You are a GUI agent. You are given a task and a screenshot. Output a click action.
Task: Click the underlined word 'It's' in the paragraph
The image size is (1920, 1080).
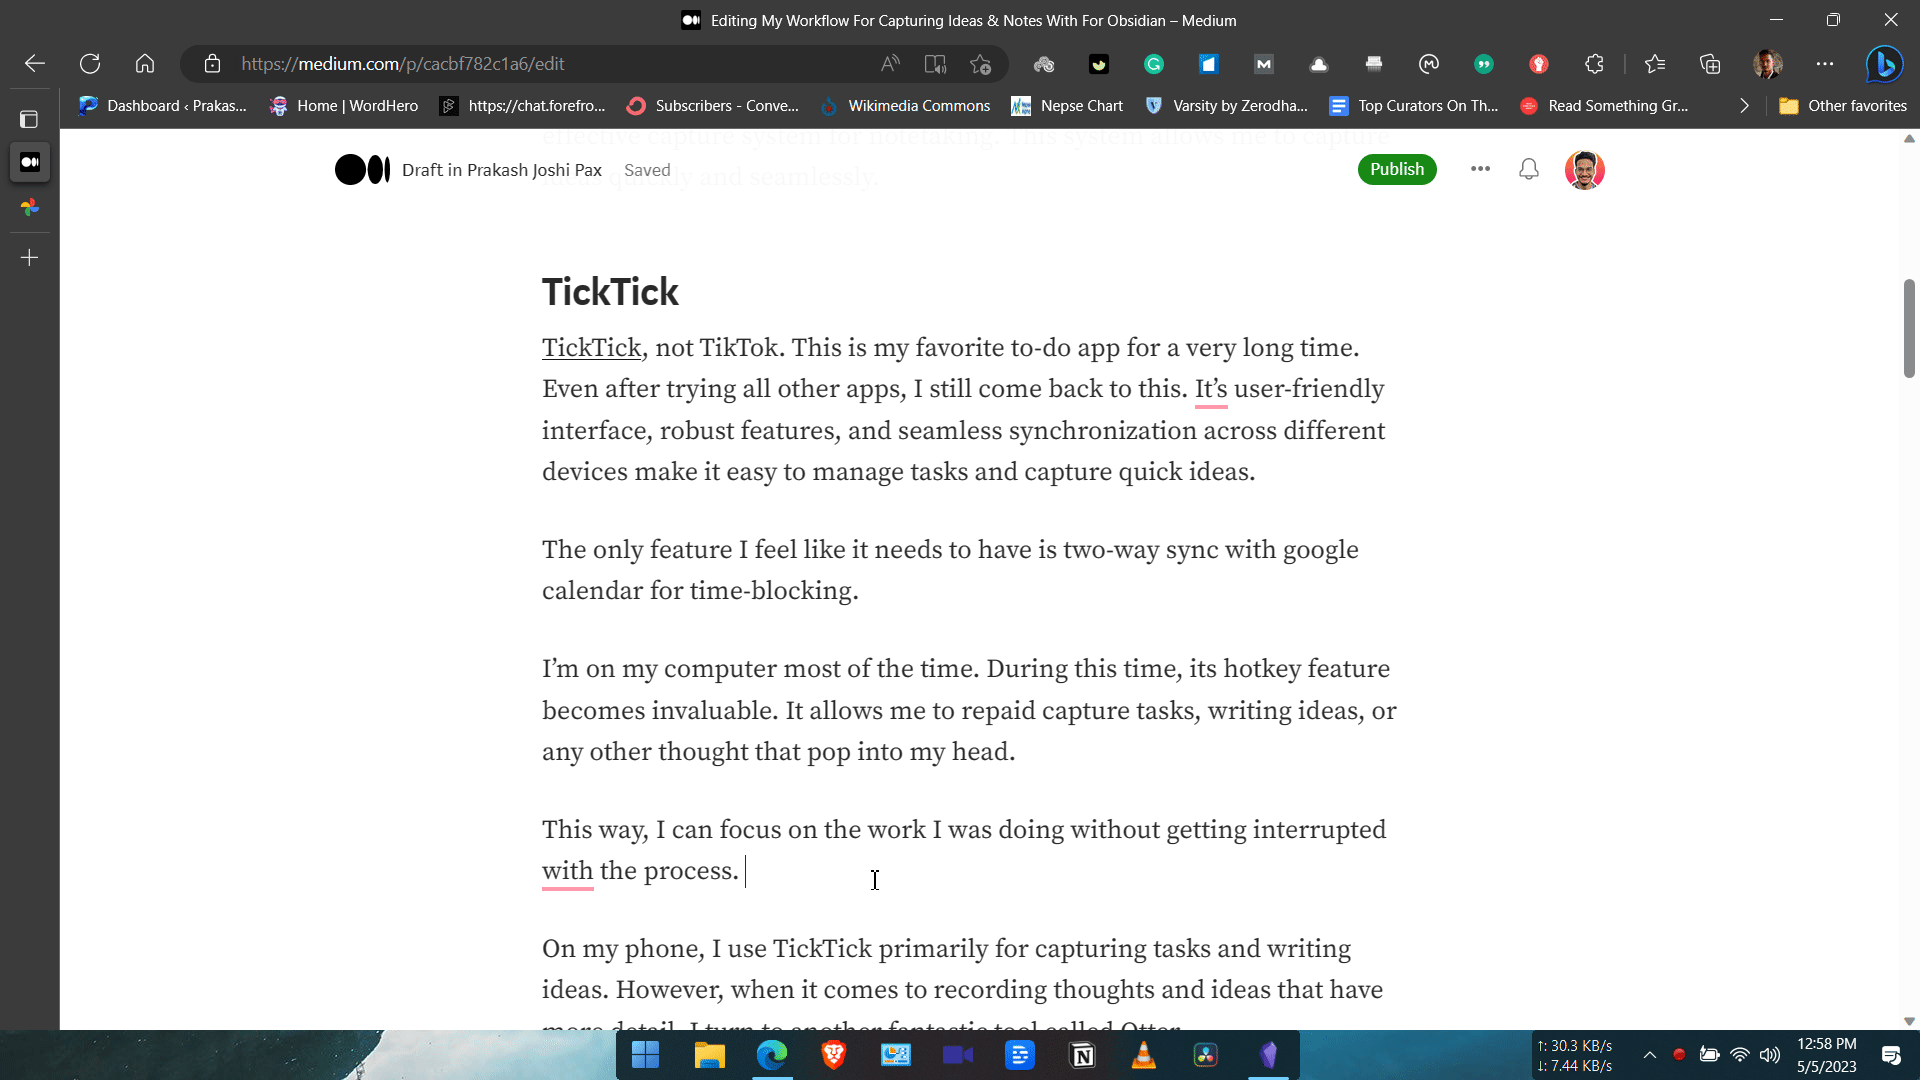point(1211,389)
